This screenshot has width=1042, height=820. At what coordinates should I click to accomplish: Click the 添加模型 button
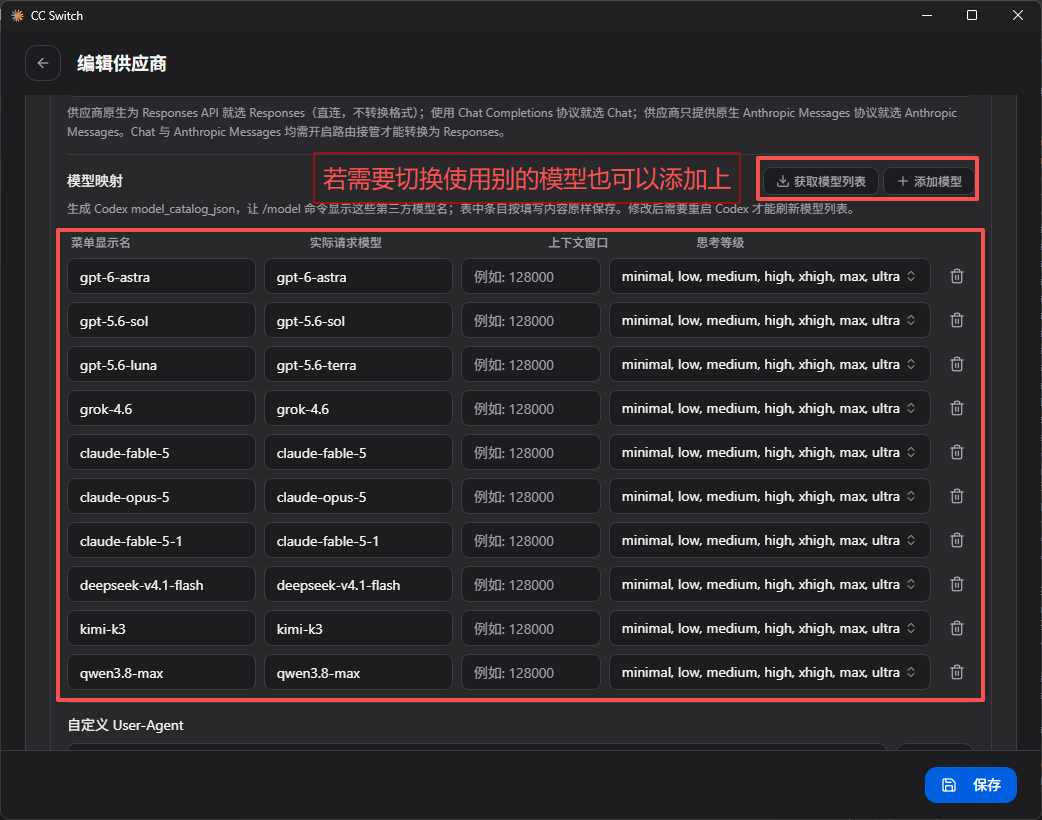pyautogui.click(x=929, y=181)
